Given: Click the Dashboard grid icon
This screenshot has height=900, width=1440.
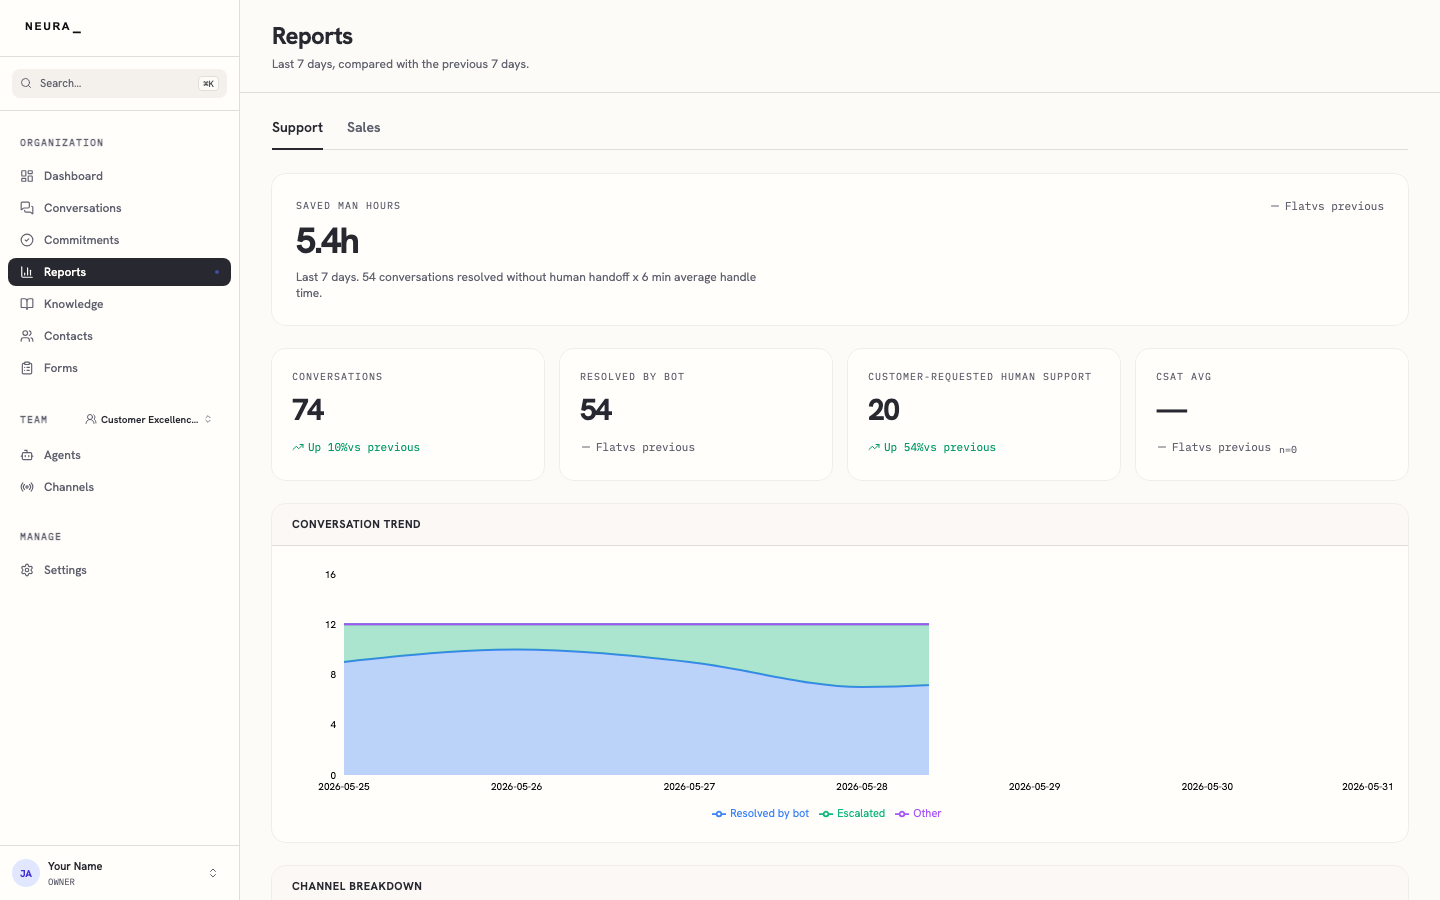Looking at the screenshot, I should click(x=27, y=176).
